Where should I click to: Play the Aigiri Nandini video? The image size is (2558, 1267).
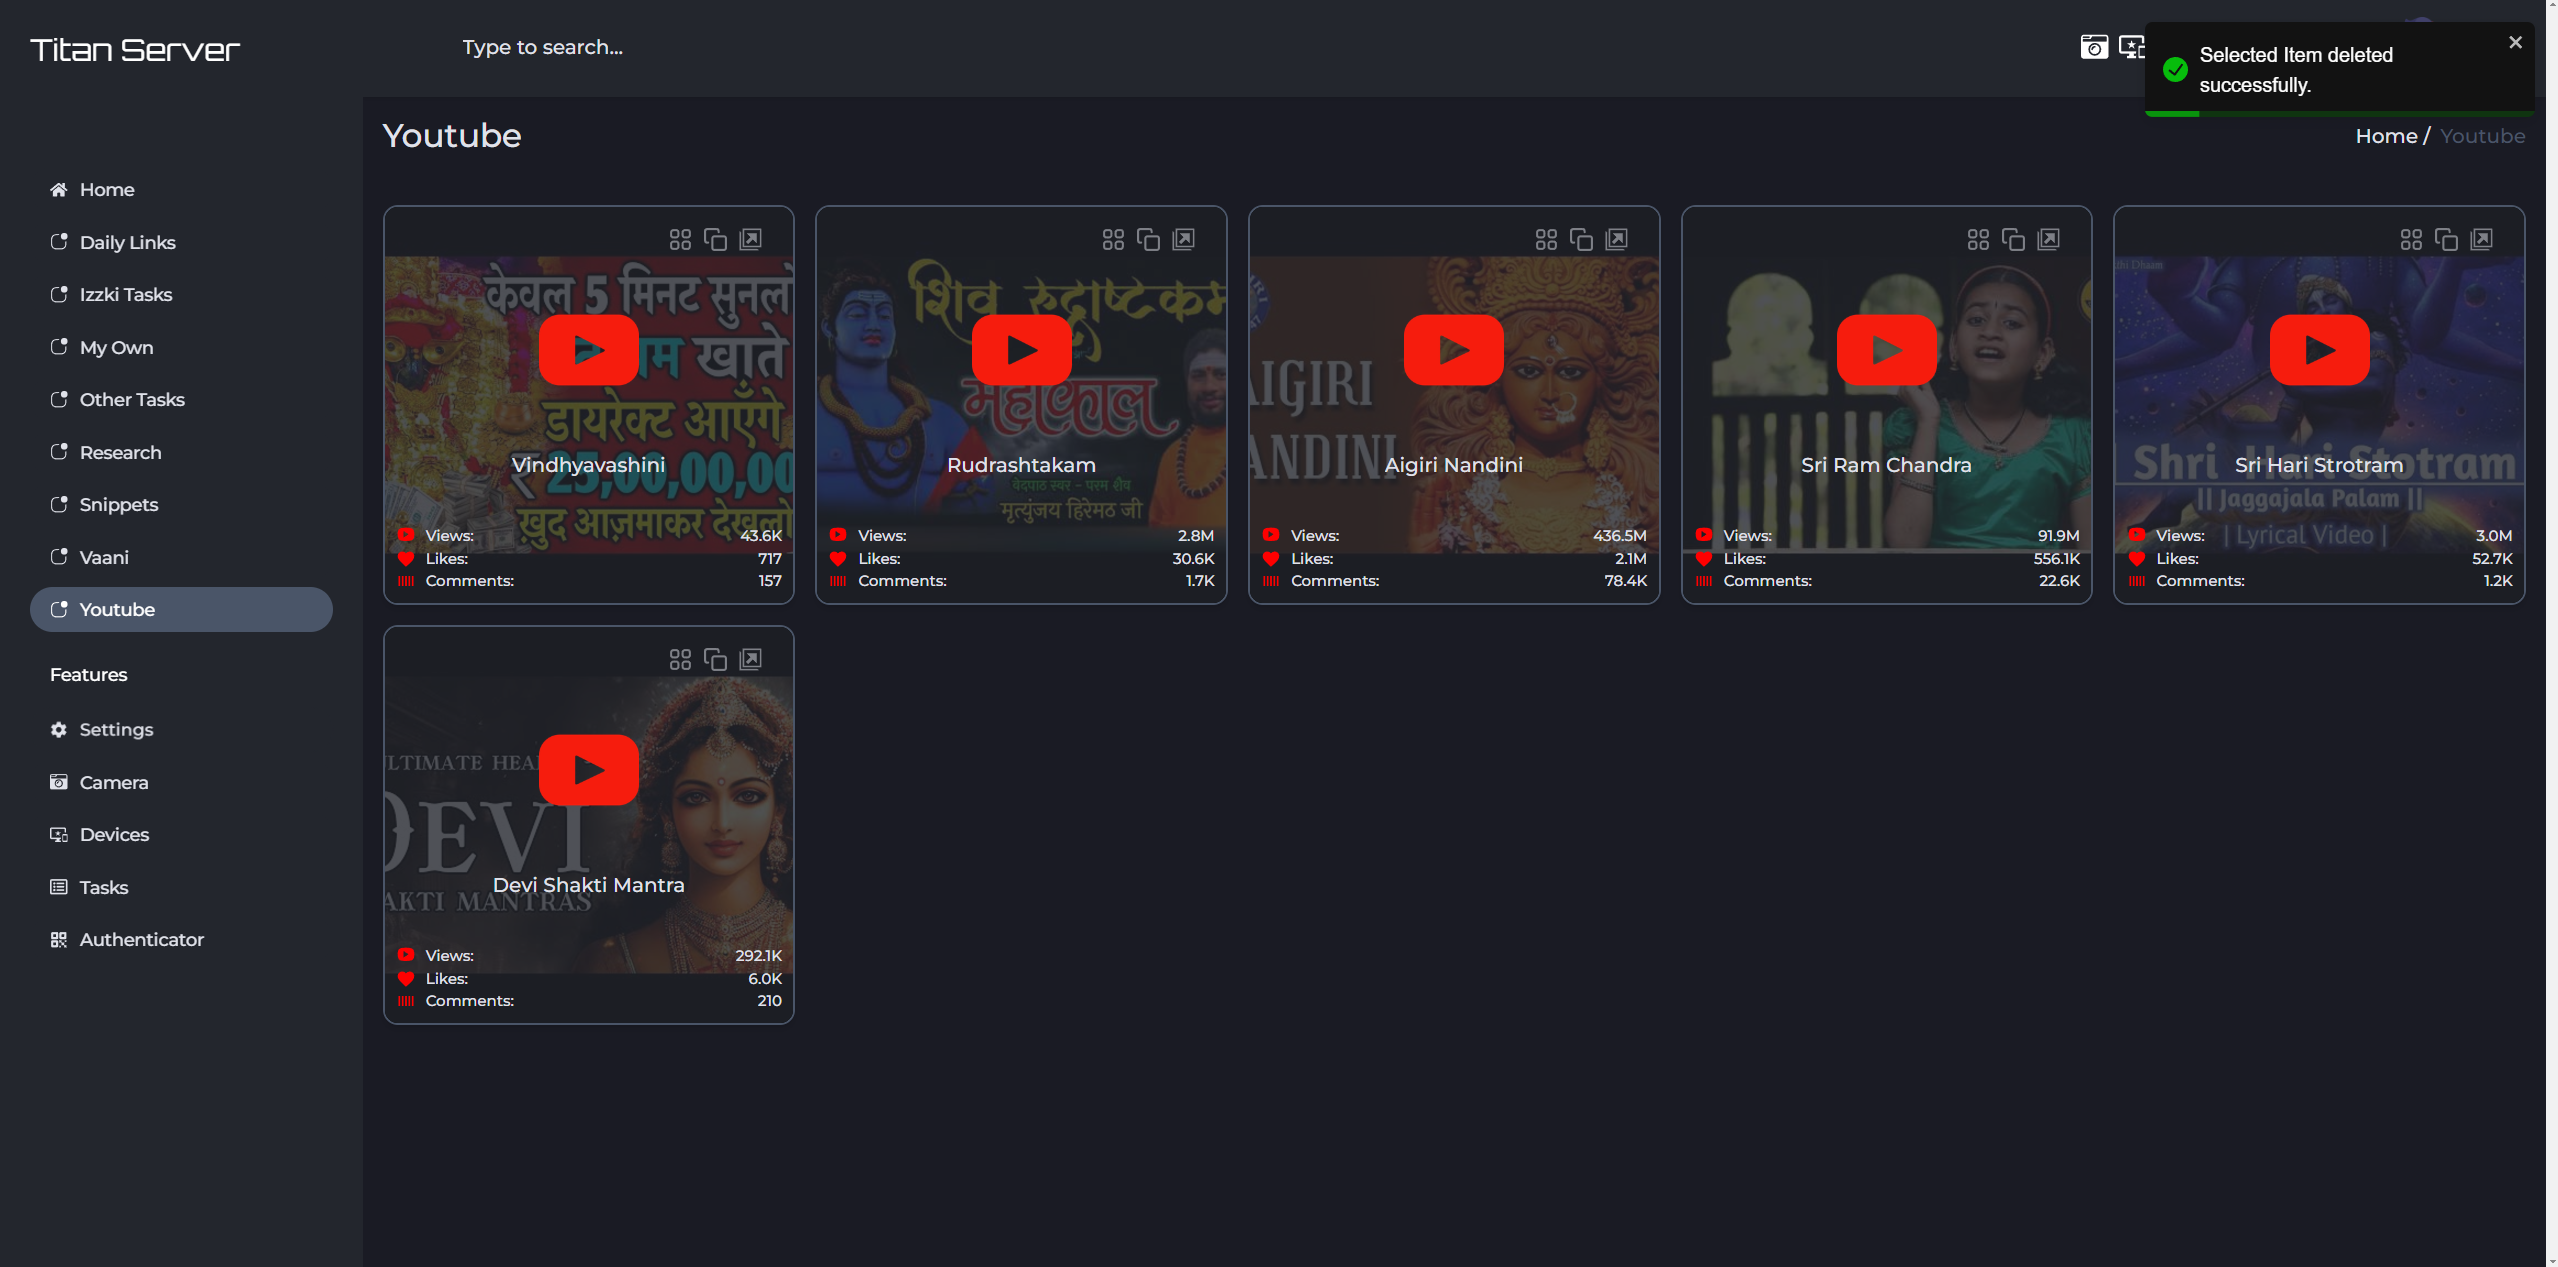pos(1454,350)
